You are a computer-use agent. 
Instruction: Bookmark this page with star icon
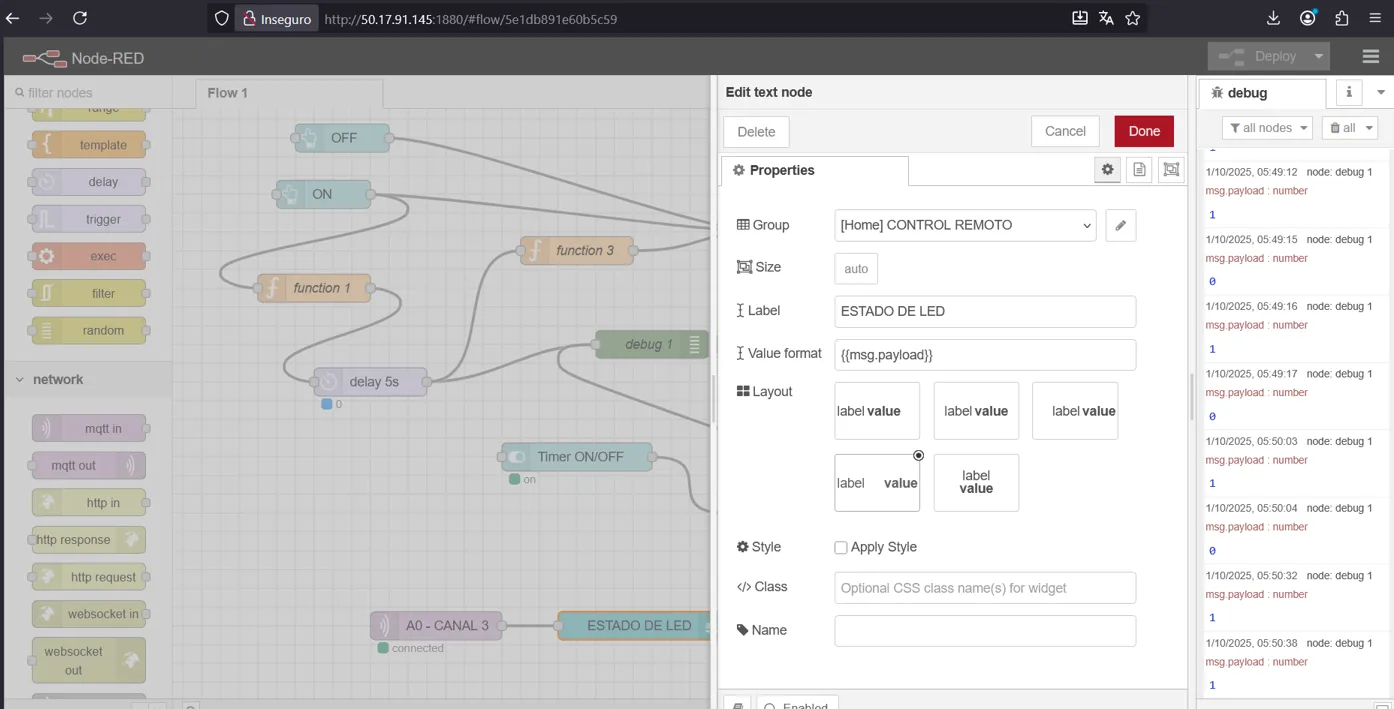[1132, 18]
